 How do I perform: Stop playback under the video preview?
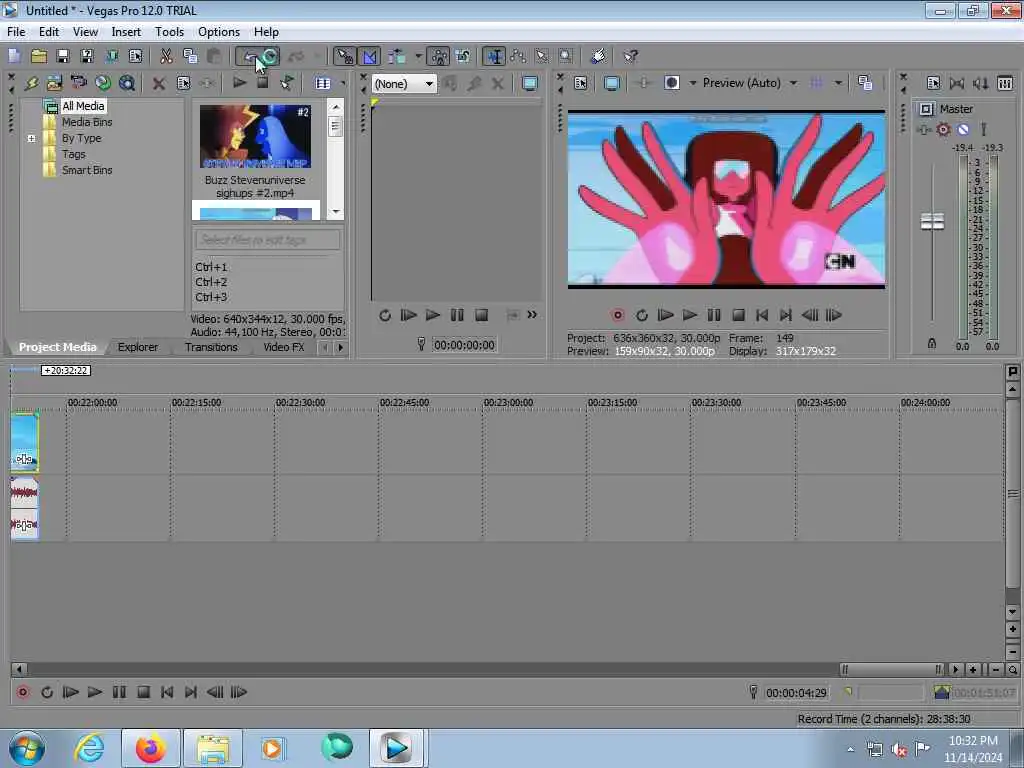(738, 315)
